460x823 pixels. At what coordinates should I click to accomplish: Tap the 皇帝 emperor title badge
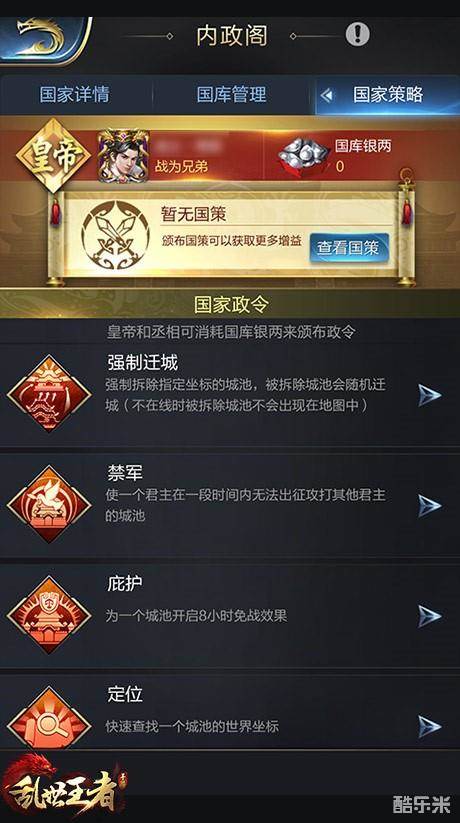[50, 156]
